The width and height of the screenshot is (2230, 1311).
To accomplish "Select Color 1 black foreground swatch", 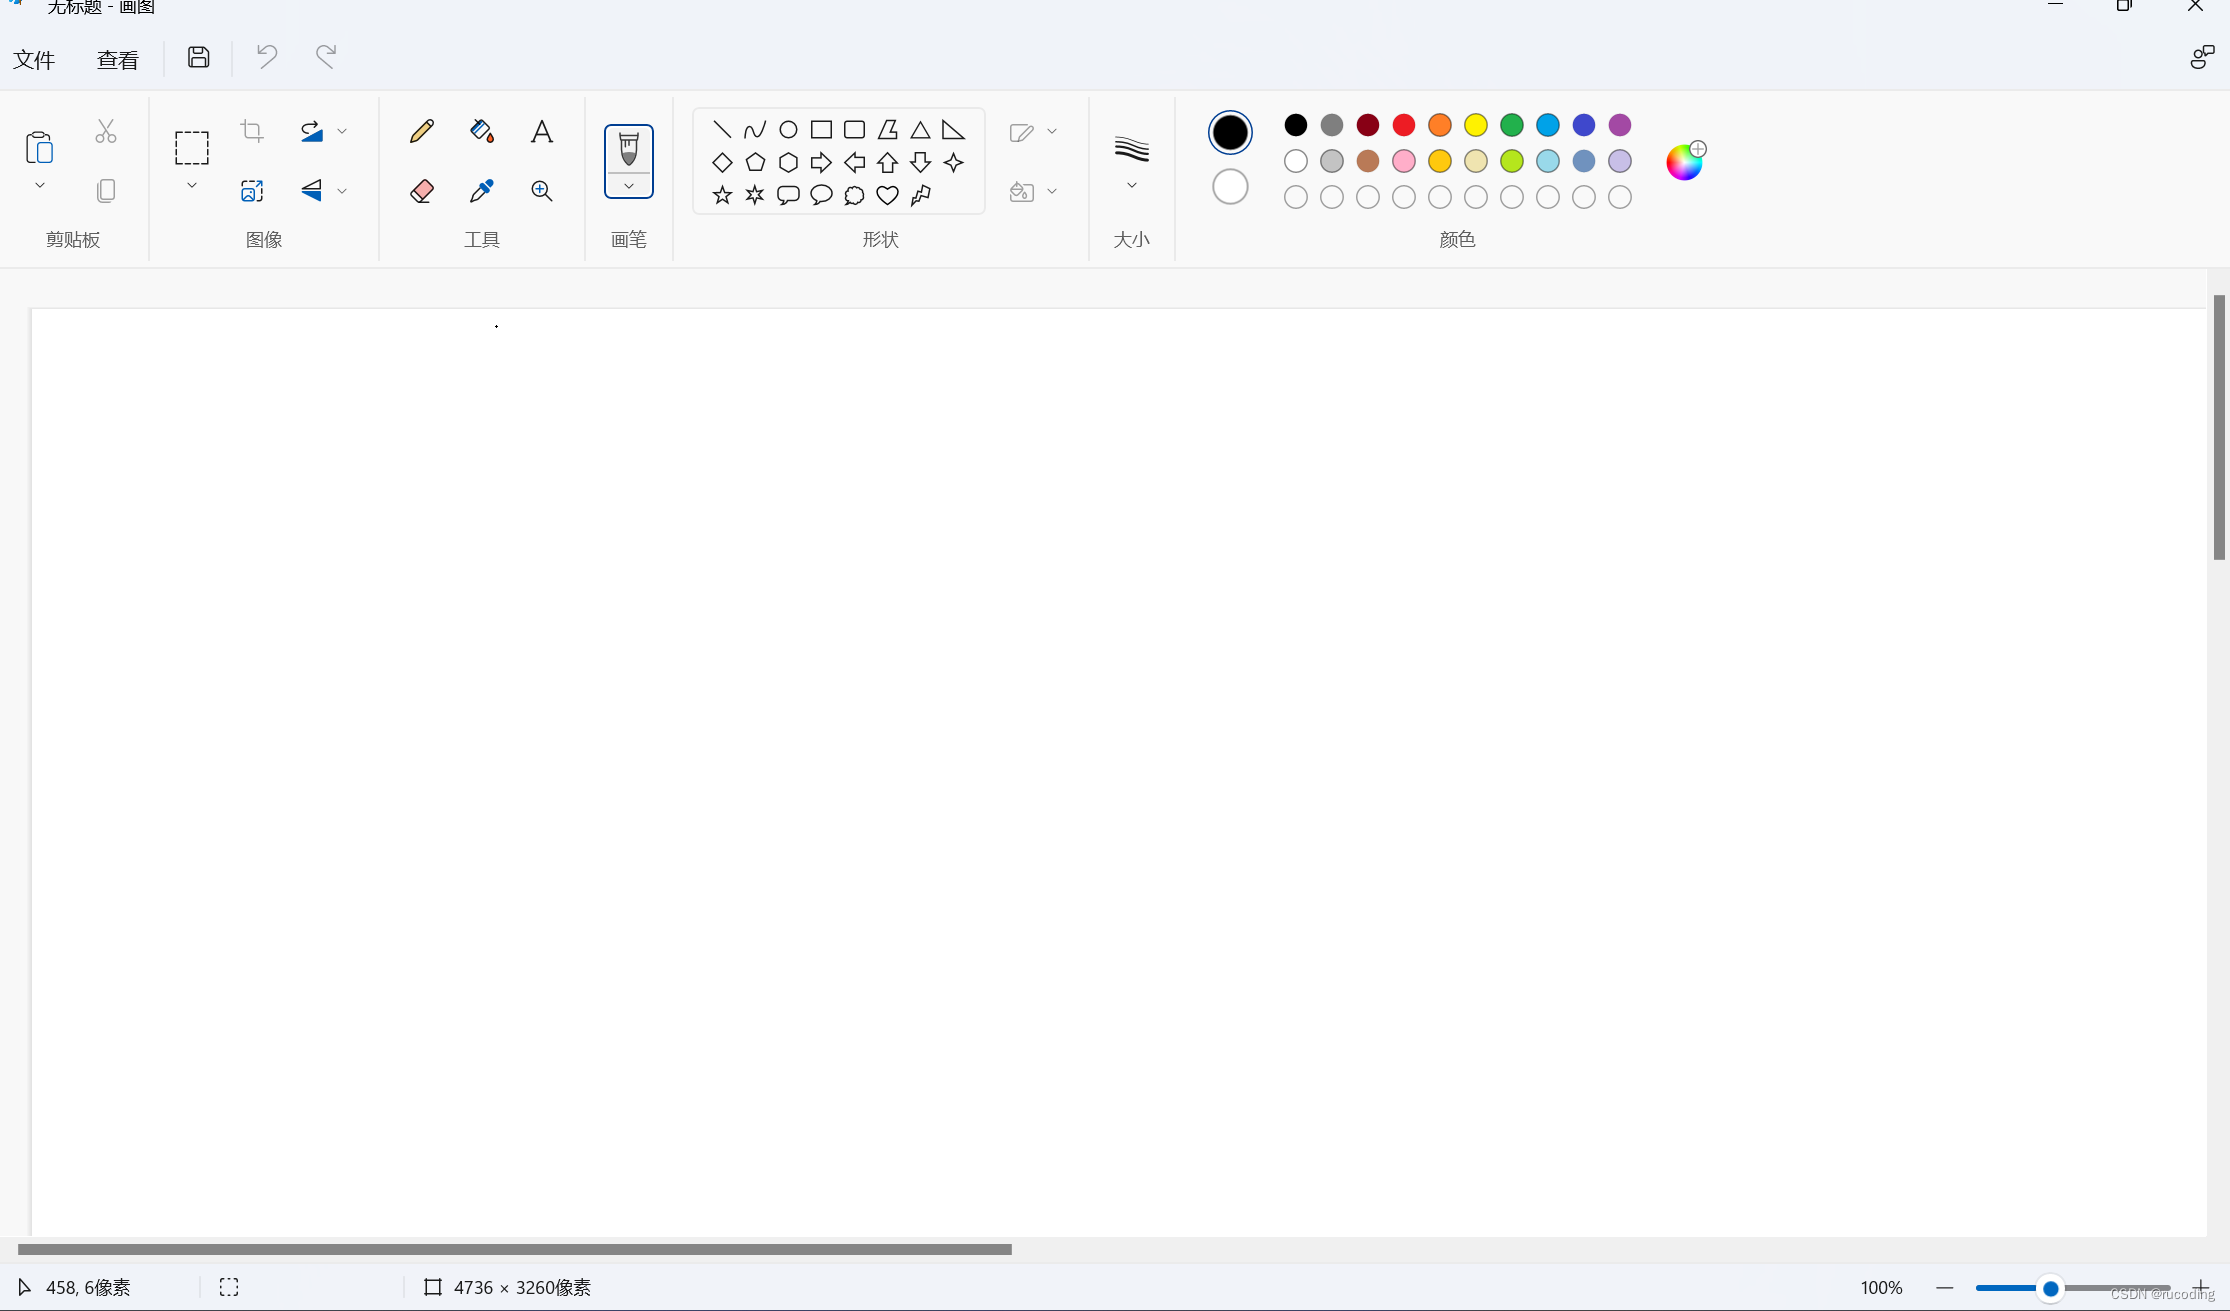I will 1230,132.
